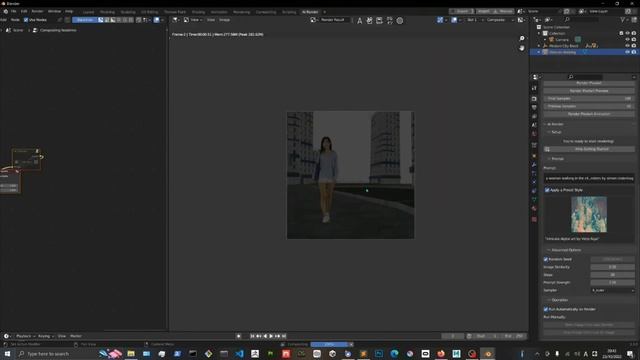Click the first Run Manually button
Screen dimensions: 640x360
589,325
